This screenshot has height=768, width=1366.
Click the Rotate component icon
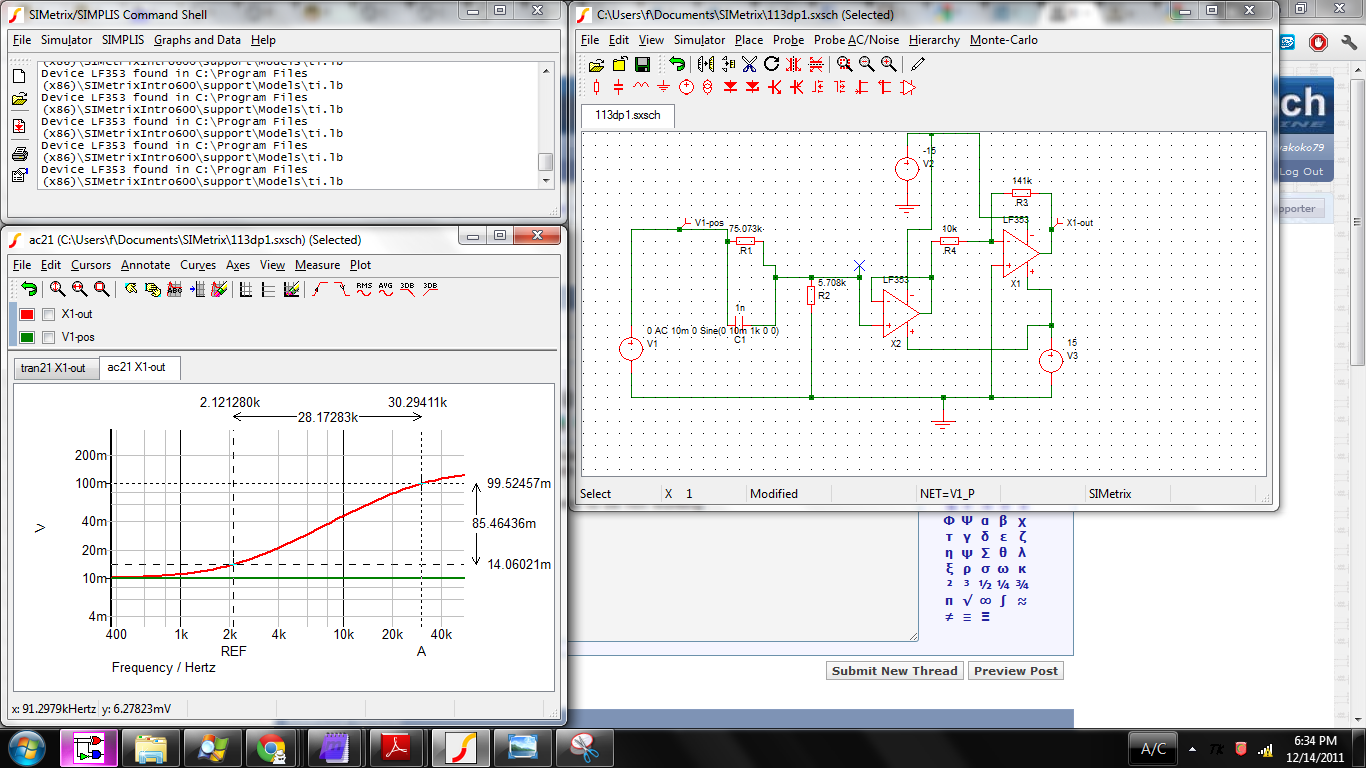tap(771, 64)
